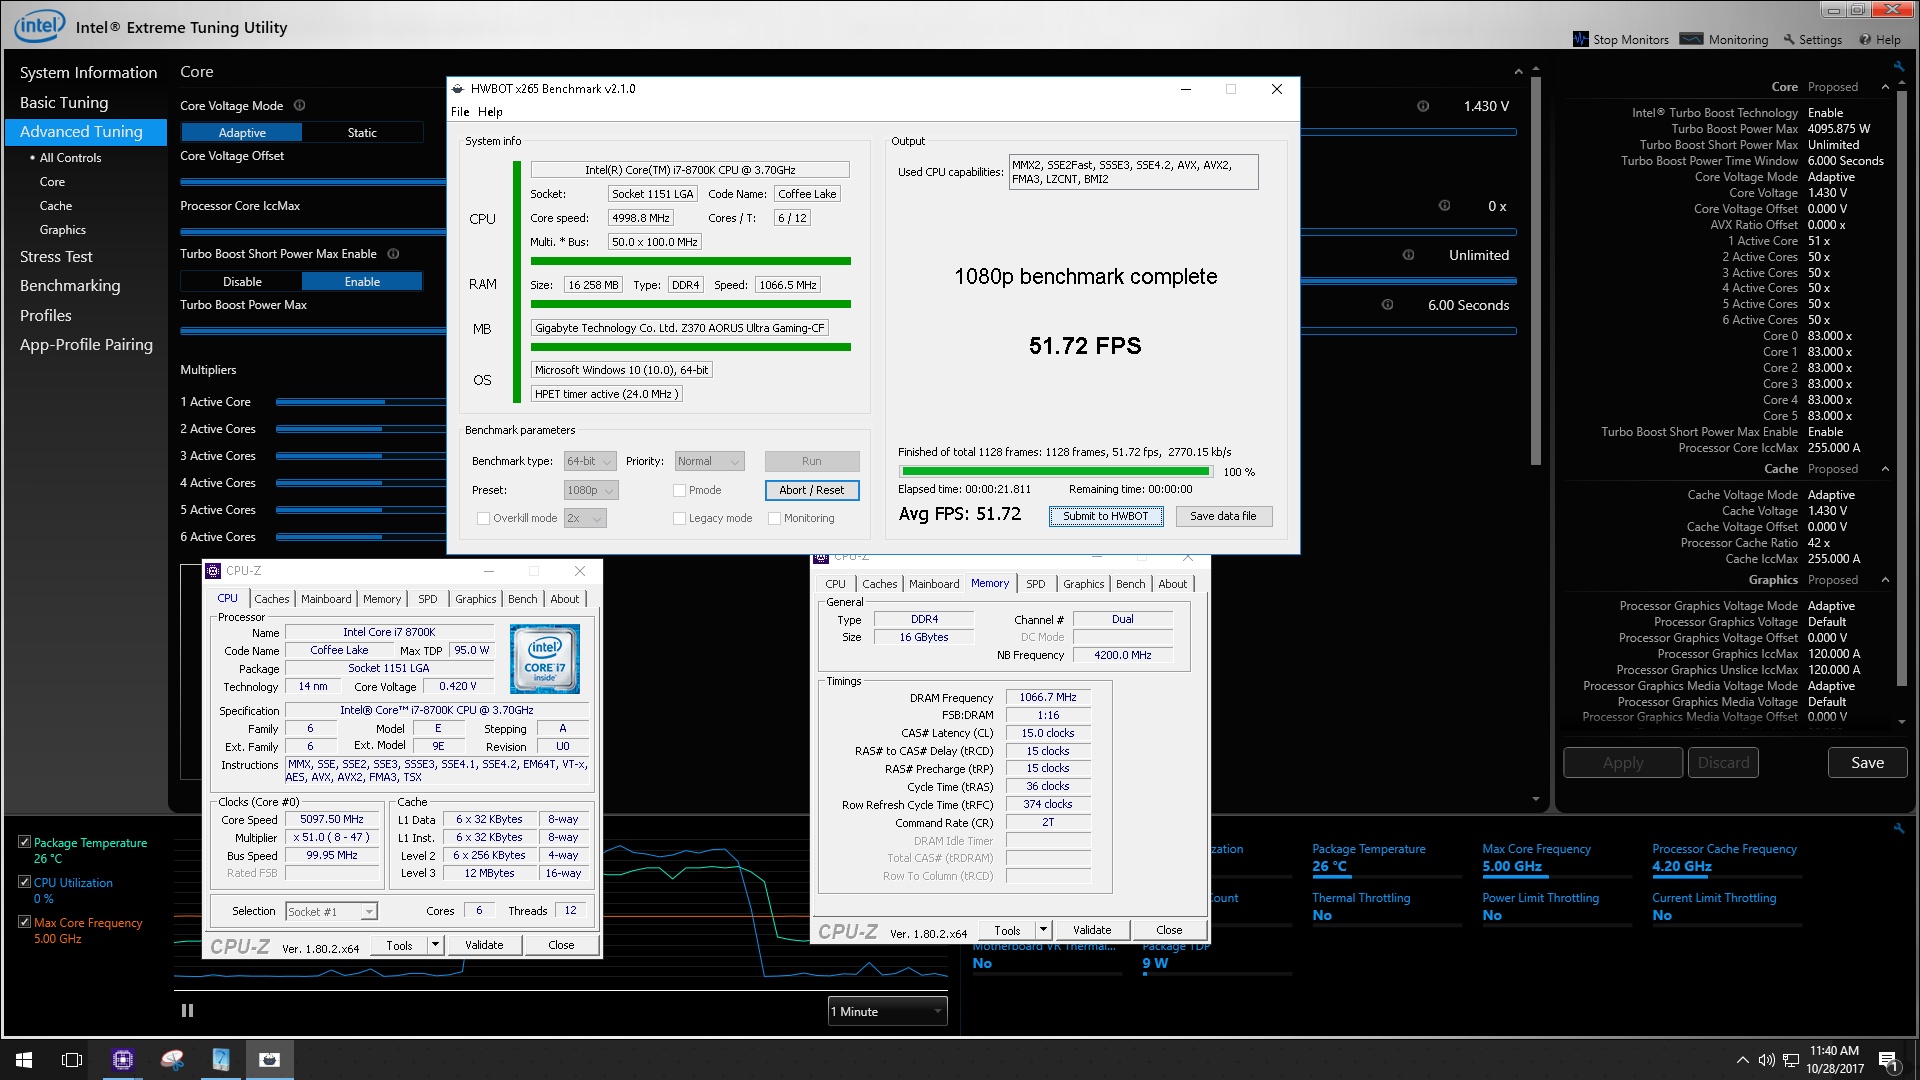This screenshot has width=1920, height=1080.
Task: Click the HWBOT x265 window title icon
Action: [458, 89]
